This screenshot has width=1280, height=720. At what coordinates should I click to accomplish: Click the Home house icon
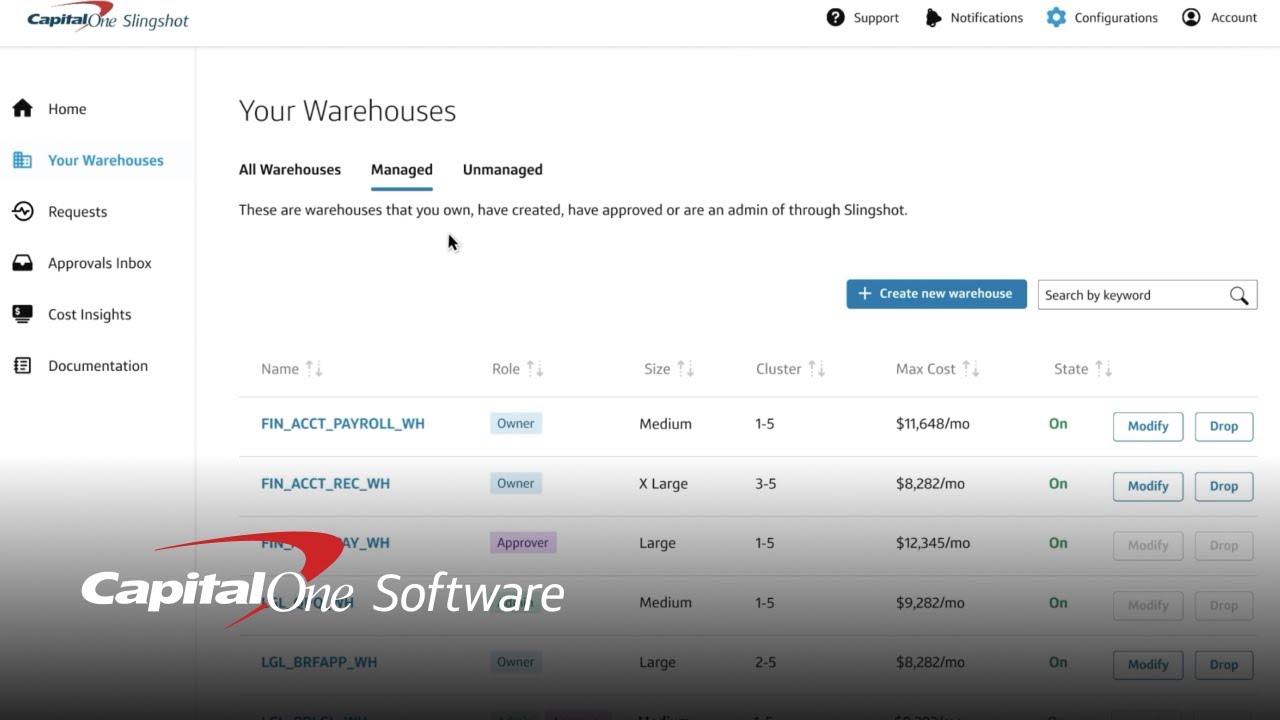22,109
